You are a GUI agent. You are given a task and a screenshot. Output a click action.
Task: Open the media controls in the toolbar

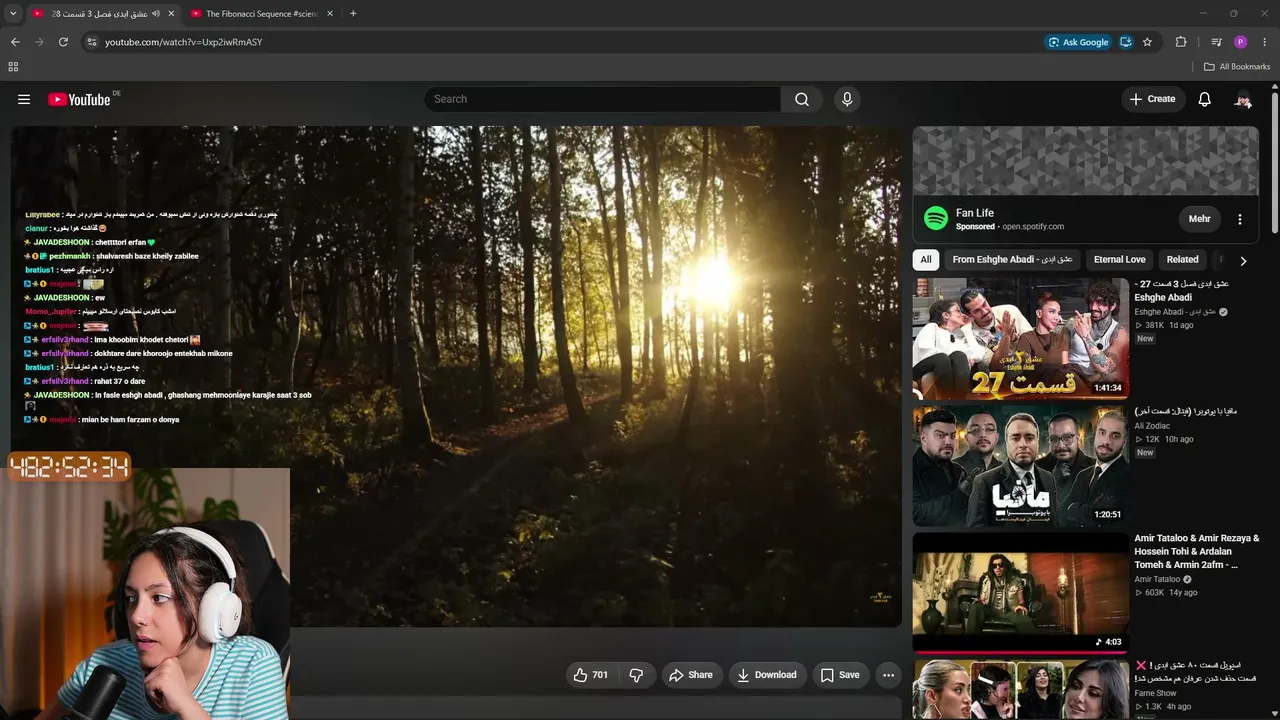1216,42
